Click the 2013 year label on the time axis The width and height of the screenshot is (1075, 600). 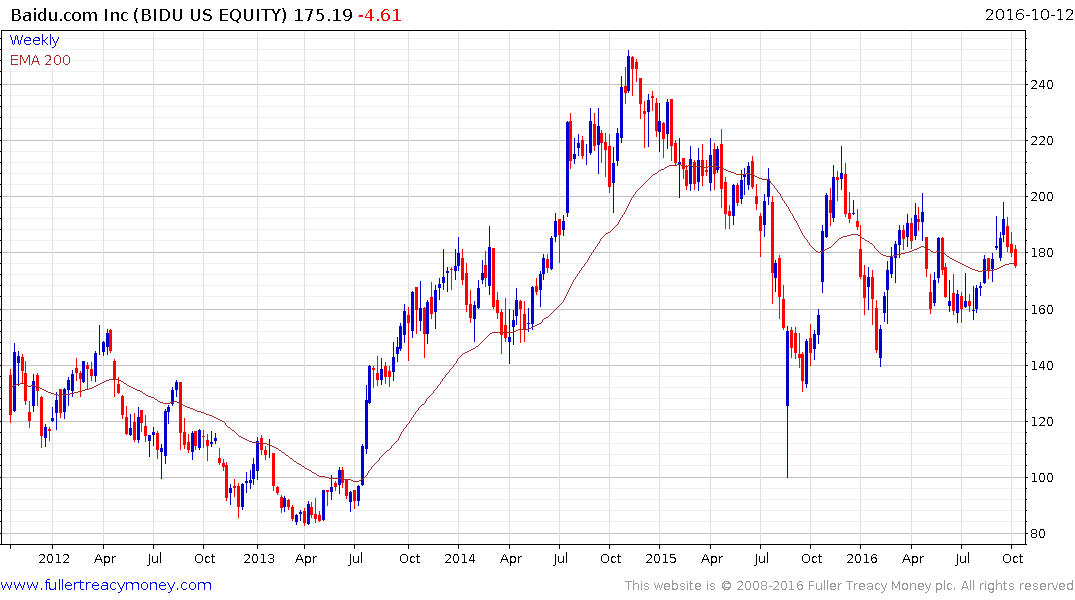click(x=259, y=558)
